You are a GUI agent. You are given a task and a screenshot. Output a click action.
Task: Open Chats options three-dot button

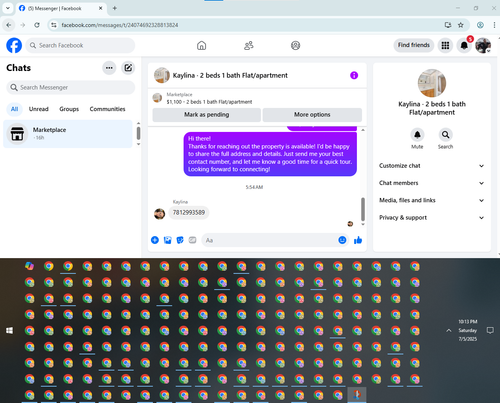point(109,68)
